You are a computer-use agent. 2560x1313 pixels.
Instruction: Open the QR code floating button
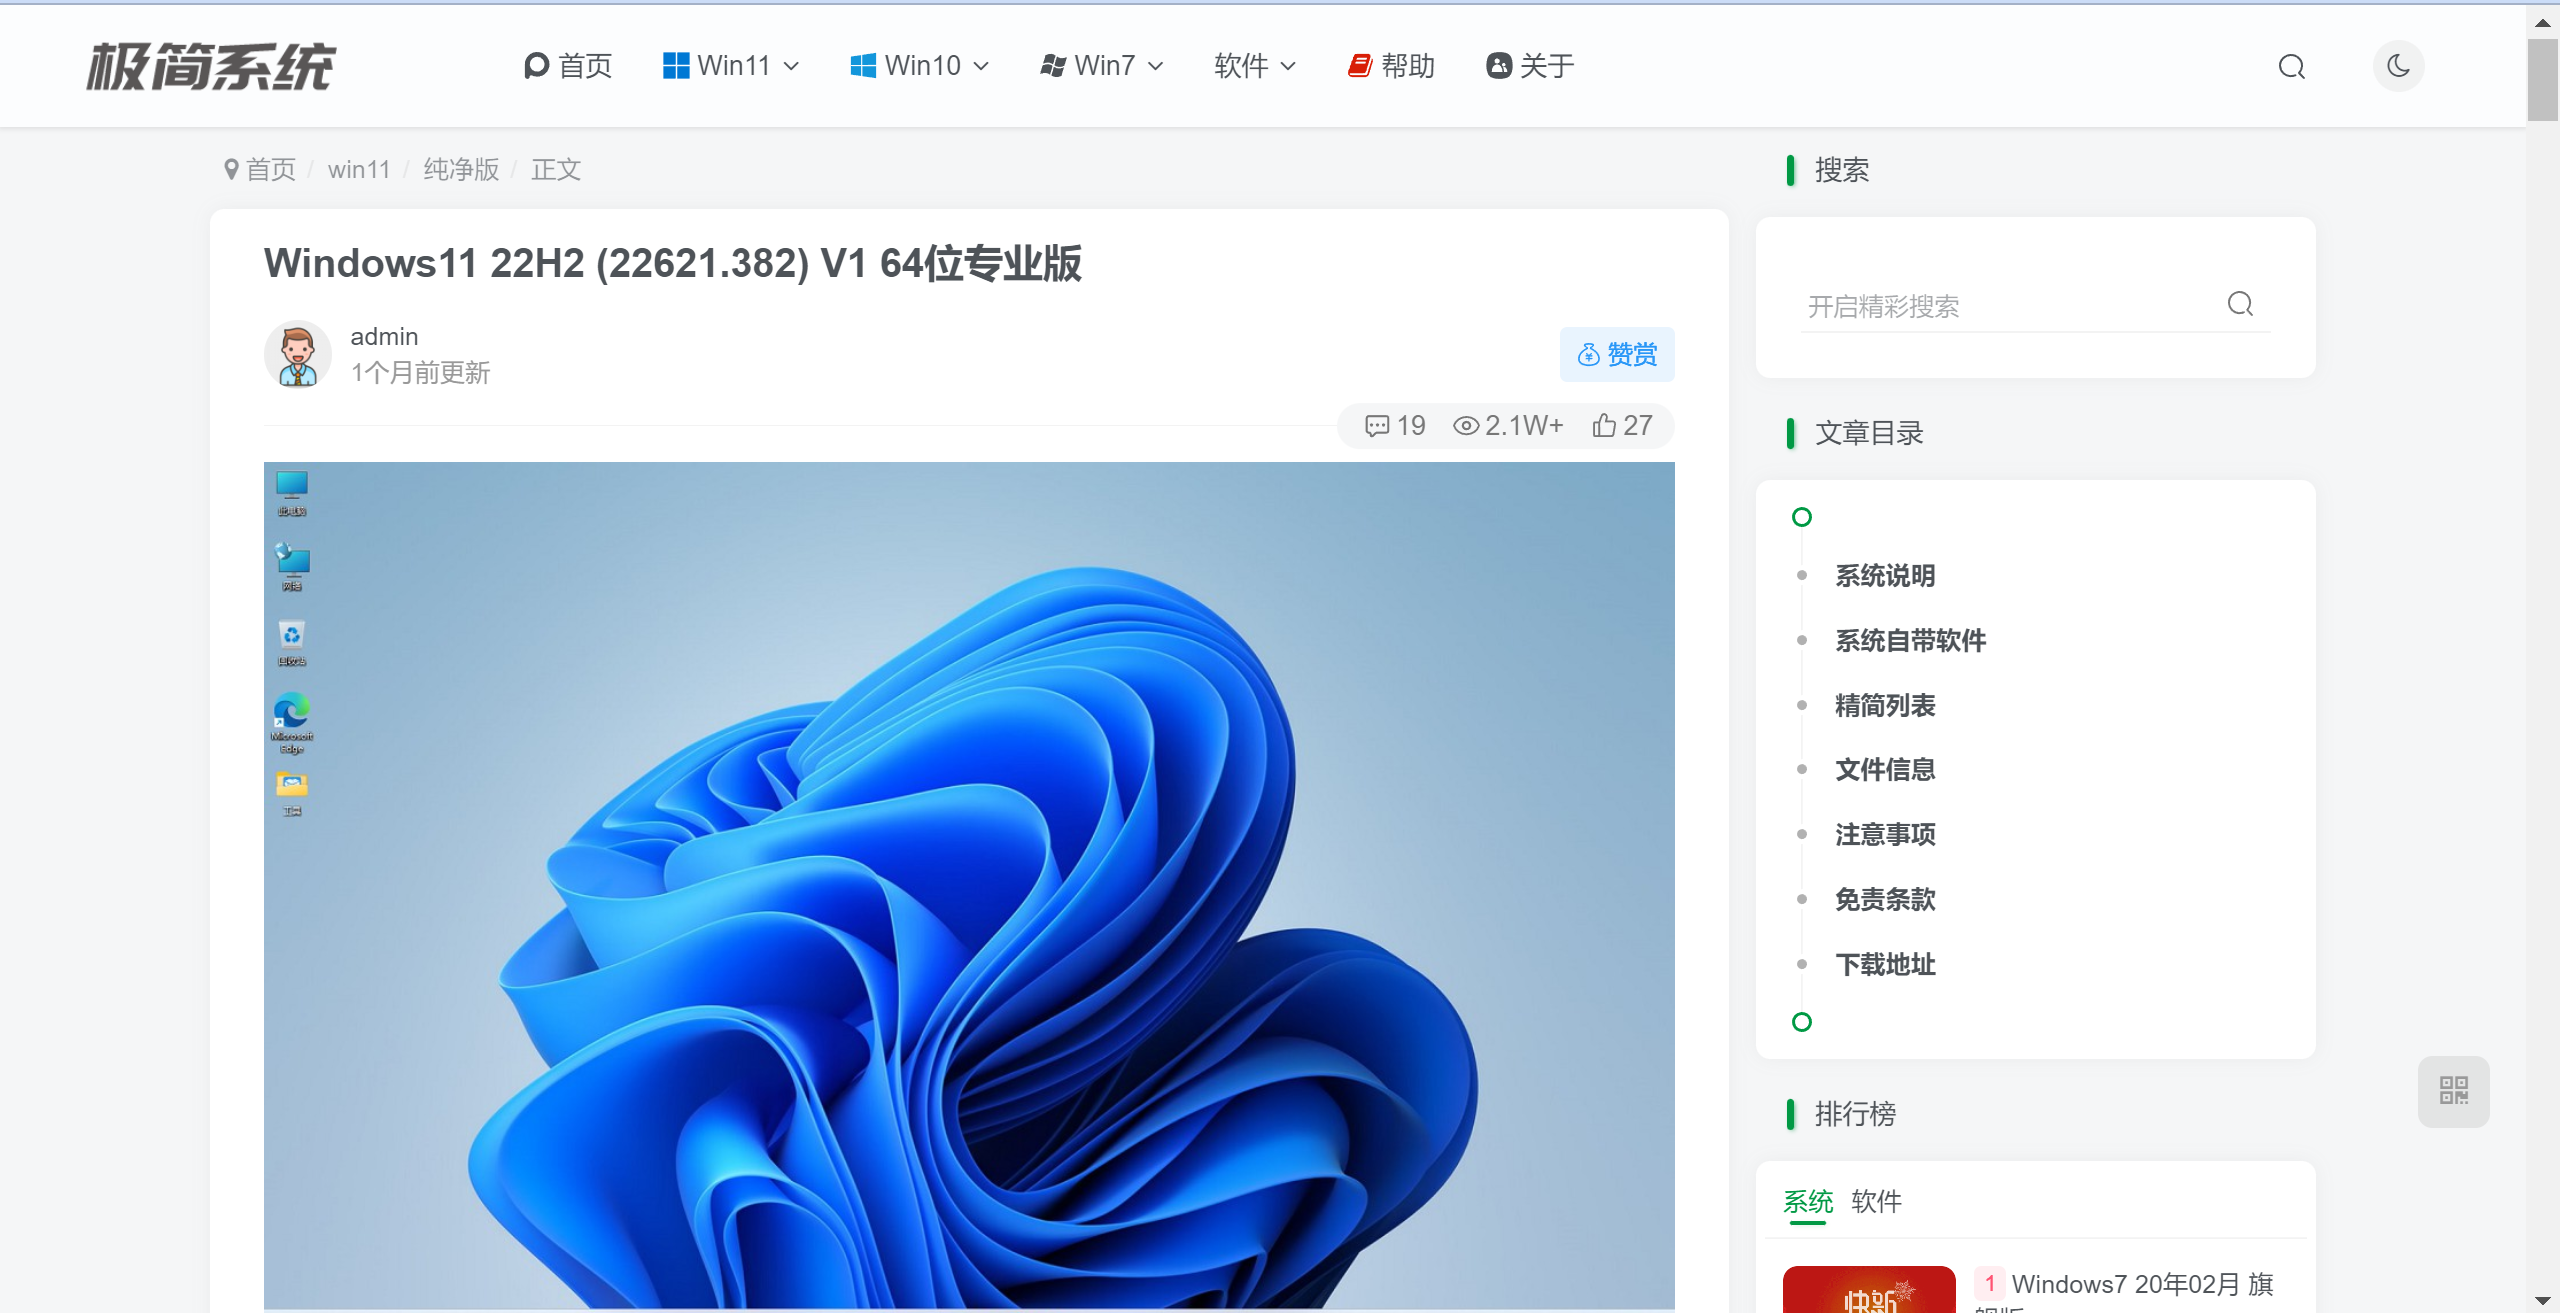pos(2453,1090)
